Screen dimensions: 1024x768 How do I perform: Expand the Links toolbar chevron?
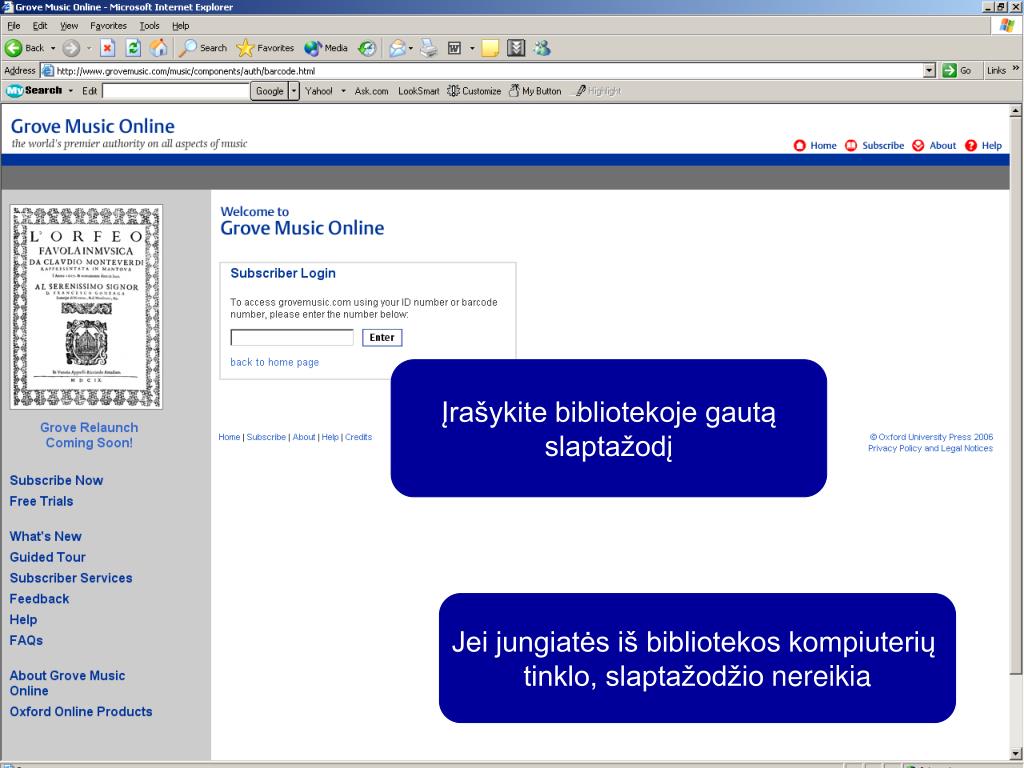pyautogui.click(x=1016, y=69)
